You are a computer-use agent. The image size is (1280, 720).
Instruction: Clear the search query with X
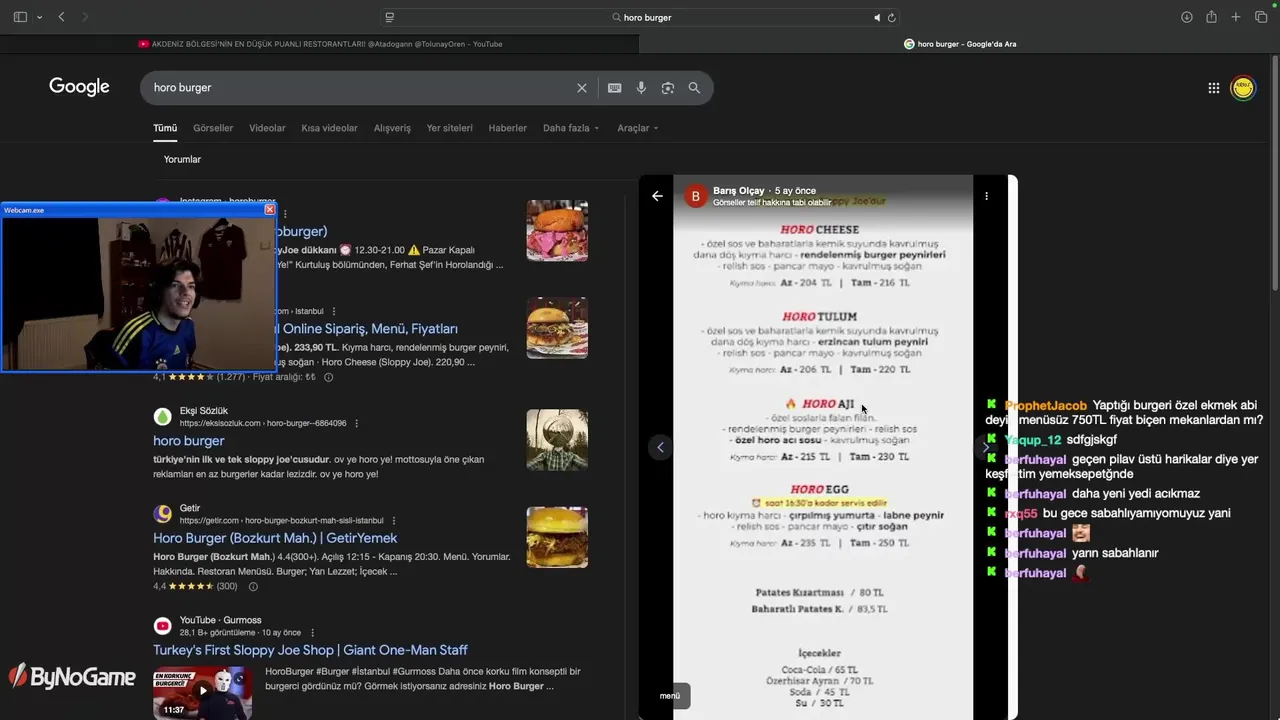[582, 88]
